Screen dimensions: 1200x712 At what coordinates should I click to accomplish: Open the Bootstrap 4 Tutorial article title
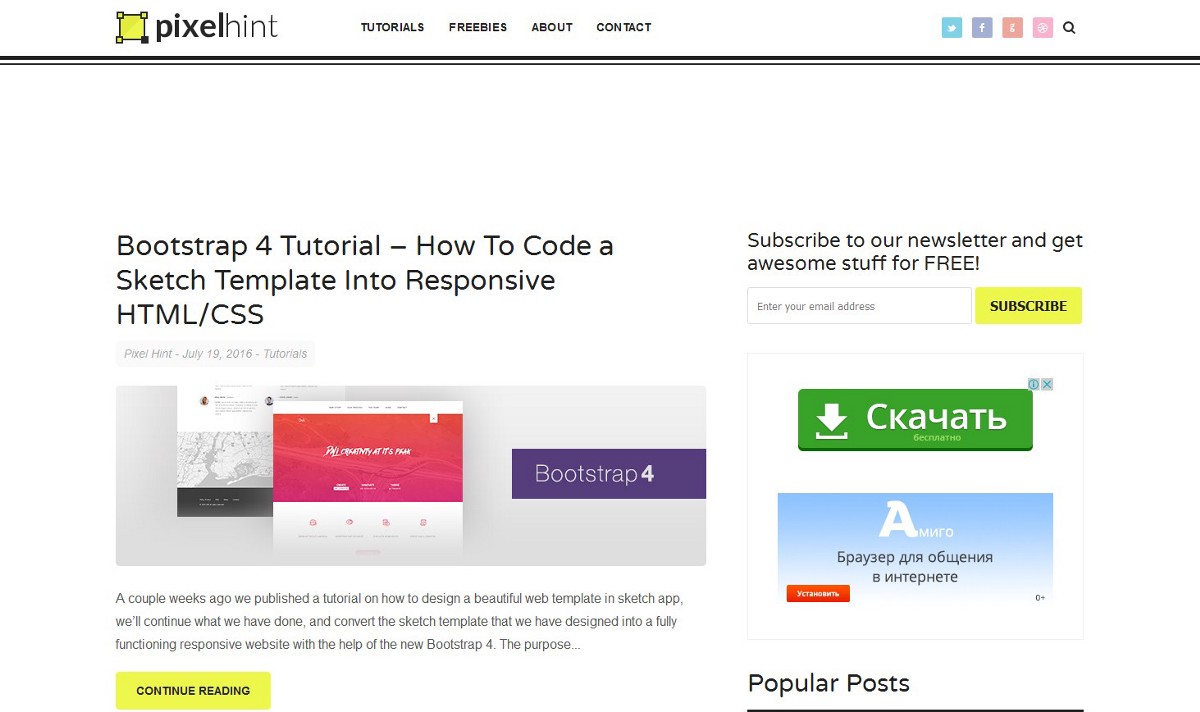(365, 280)
